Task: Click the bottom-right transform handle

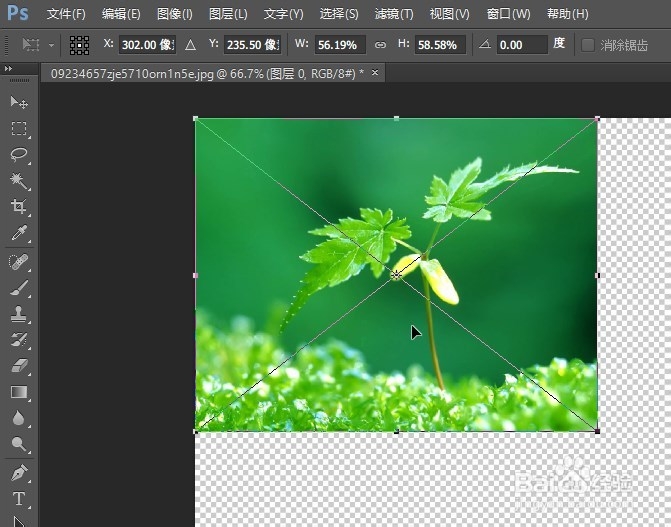Action: click(597, 431)
